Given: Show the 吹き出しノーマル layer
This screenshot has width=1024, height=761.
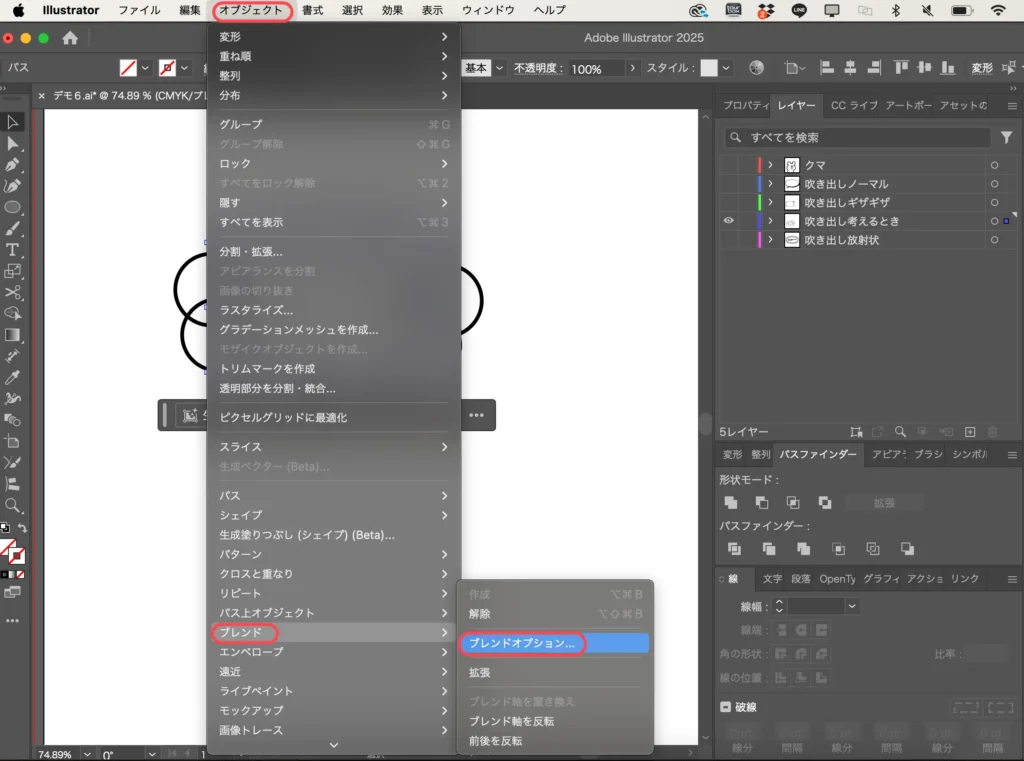Looking at the screenshot, I should point(728,183).
